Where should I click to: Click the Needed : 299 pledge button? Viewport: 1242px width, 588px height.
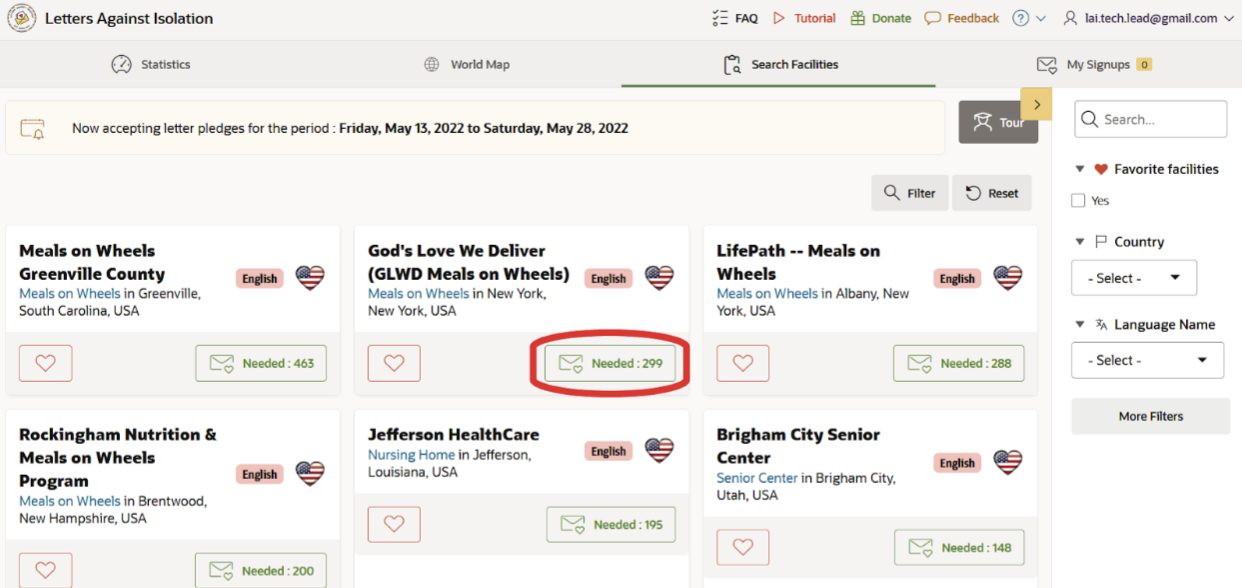pyautogui.click(x=611, y=363)
